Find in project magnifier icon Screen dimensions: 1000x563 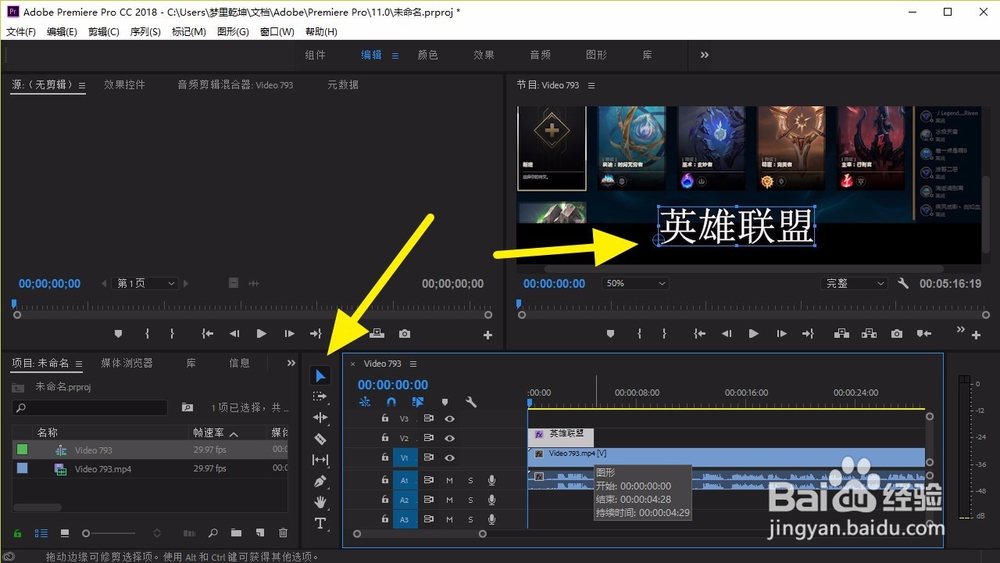[213, 532]
